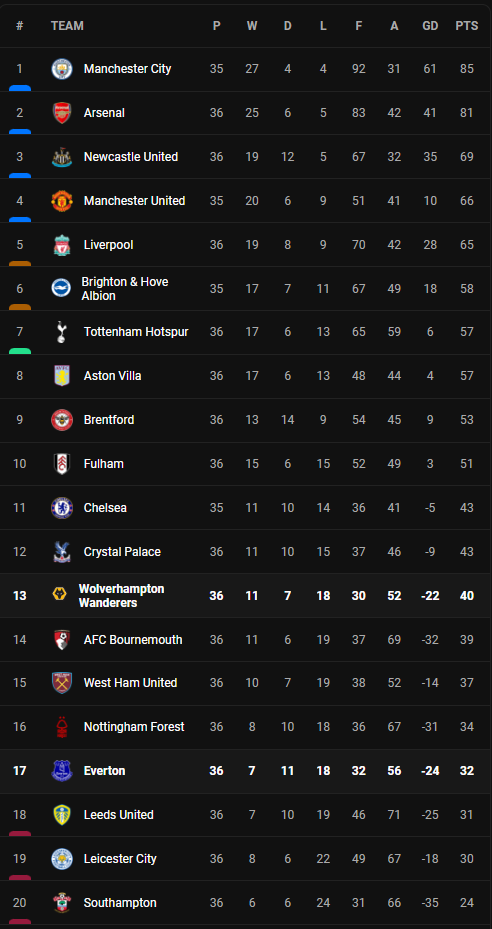The height and width of the screenshot is (929, 492).
Task: Select the Aston Villa team name
Action: pyautogui.click(x=113, y=376)
